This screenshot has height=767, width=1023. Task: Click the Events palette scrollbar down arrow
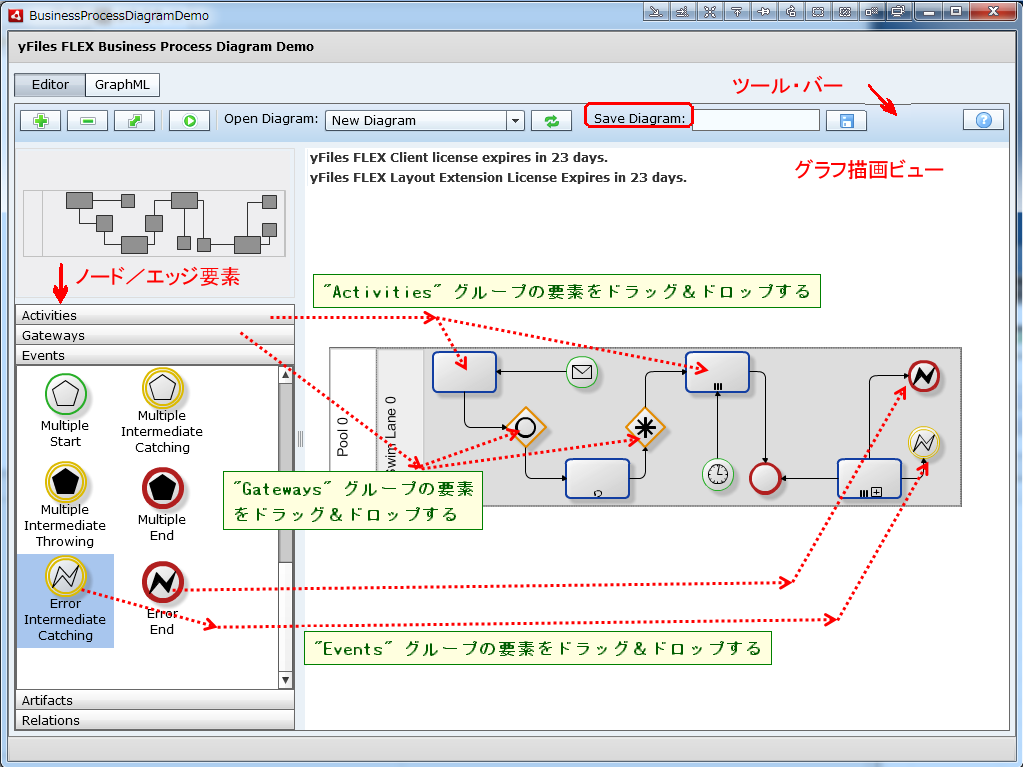[285, 680]
